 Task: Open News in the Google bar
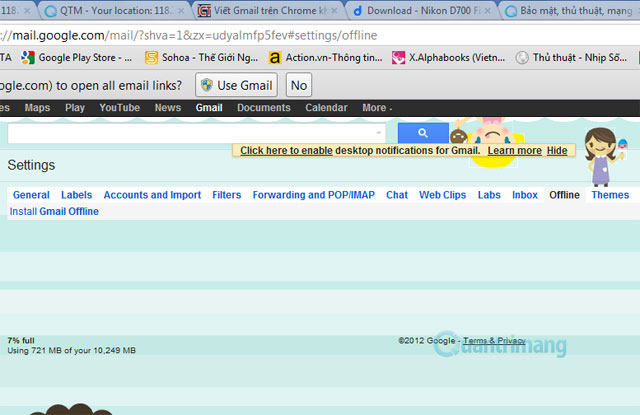pos(168,108)
